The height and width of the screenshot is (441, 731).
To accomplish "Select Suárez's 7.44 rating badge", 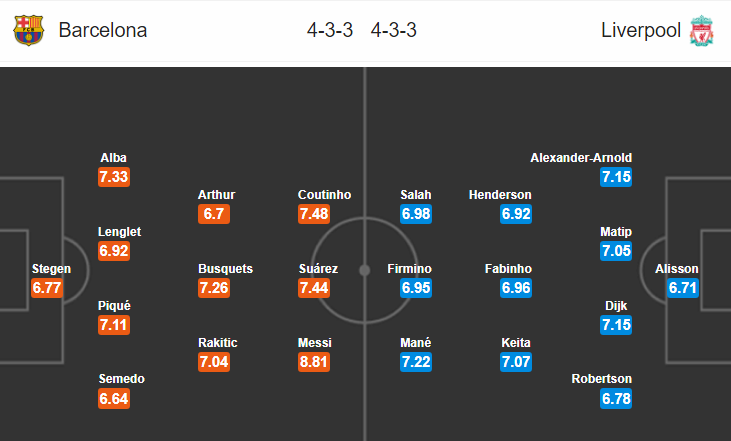I will (x=314, y=288).
